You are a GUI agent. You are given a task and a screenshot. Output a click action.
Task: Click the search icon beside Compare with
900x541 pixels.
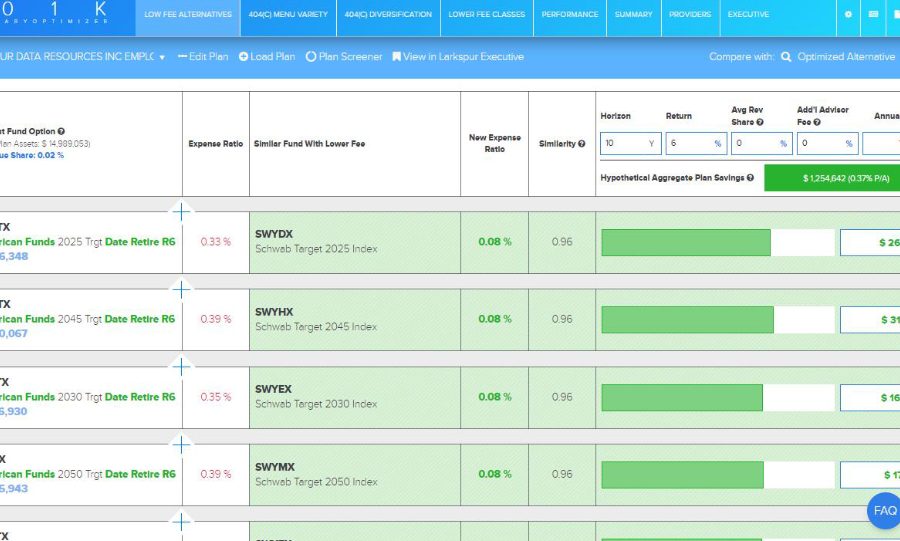click(786, 57)
